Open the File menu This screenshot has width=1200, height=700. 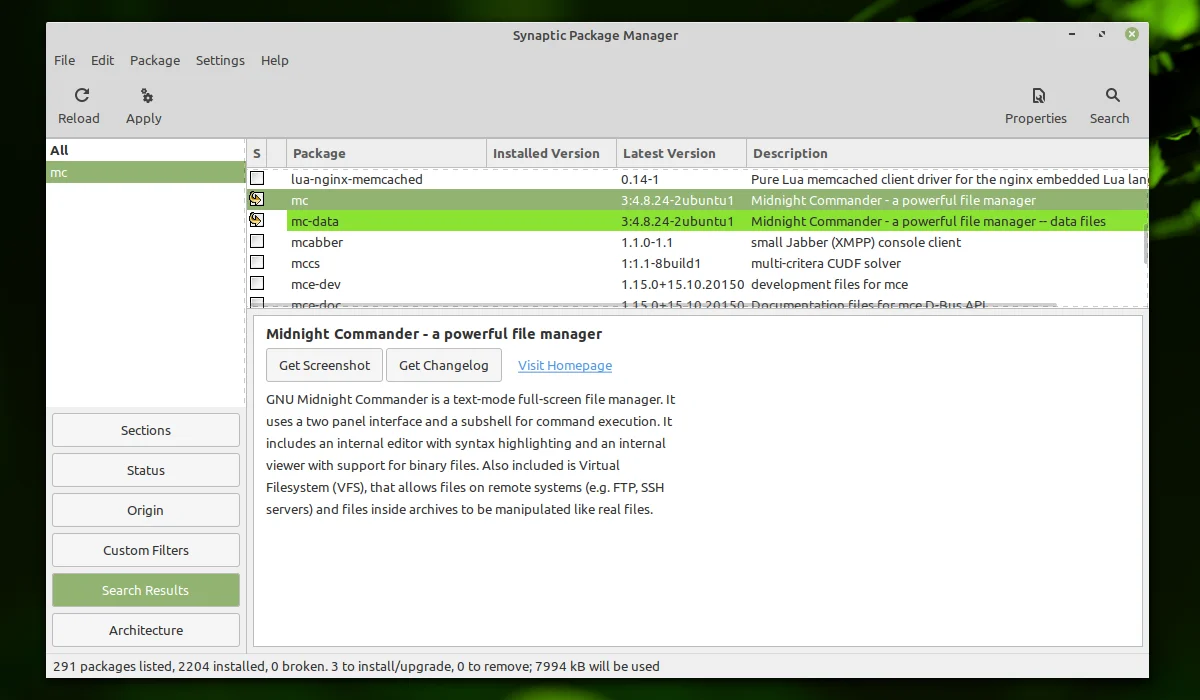point(64,60)
